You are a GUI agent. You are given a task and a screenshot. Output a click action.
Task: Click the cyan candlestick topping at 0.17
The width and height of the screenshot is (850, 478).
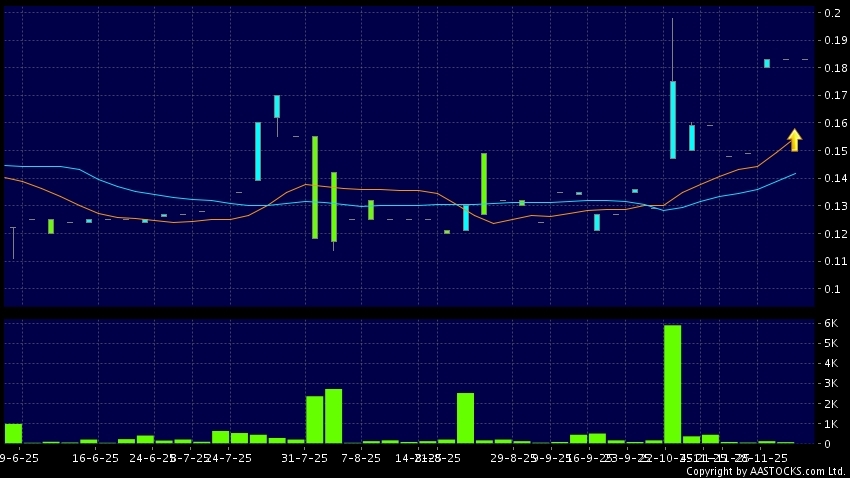pos(277,106)
